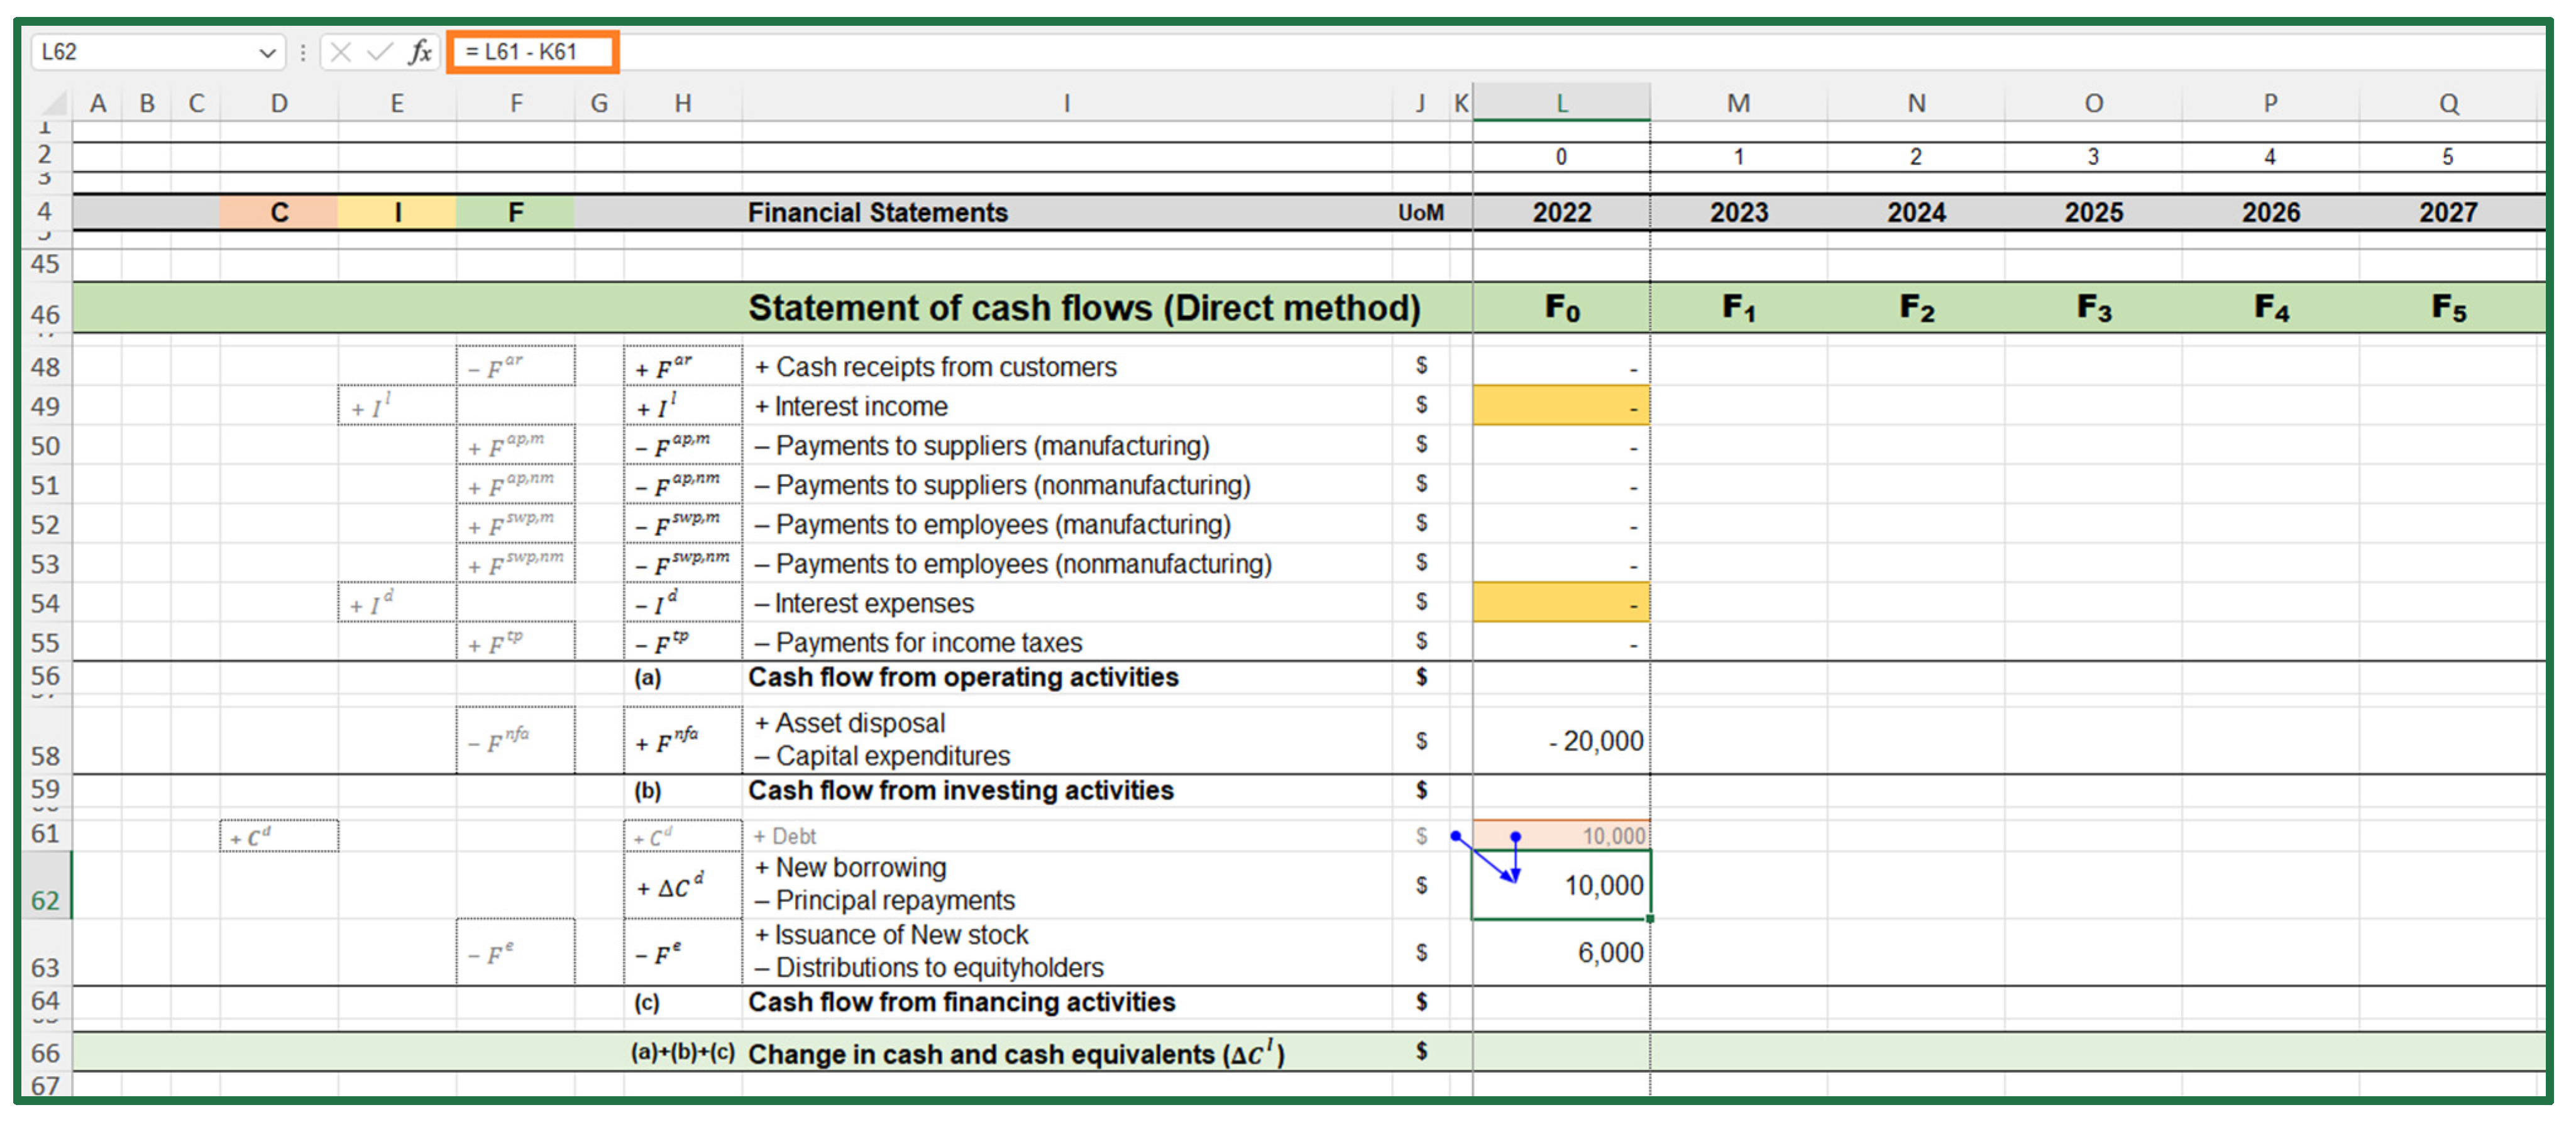Select the 2023 year header cell
The image size is (2576, 1122).
tap(1738, 212)
